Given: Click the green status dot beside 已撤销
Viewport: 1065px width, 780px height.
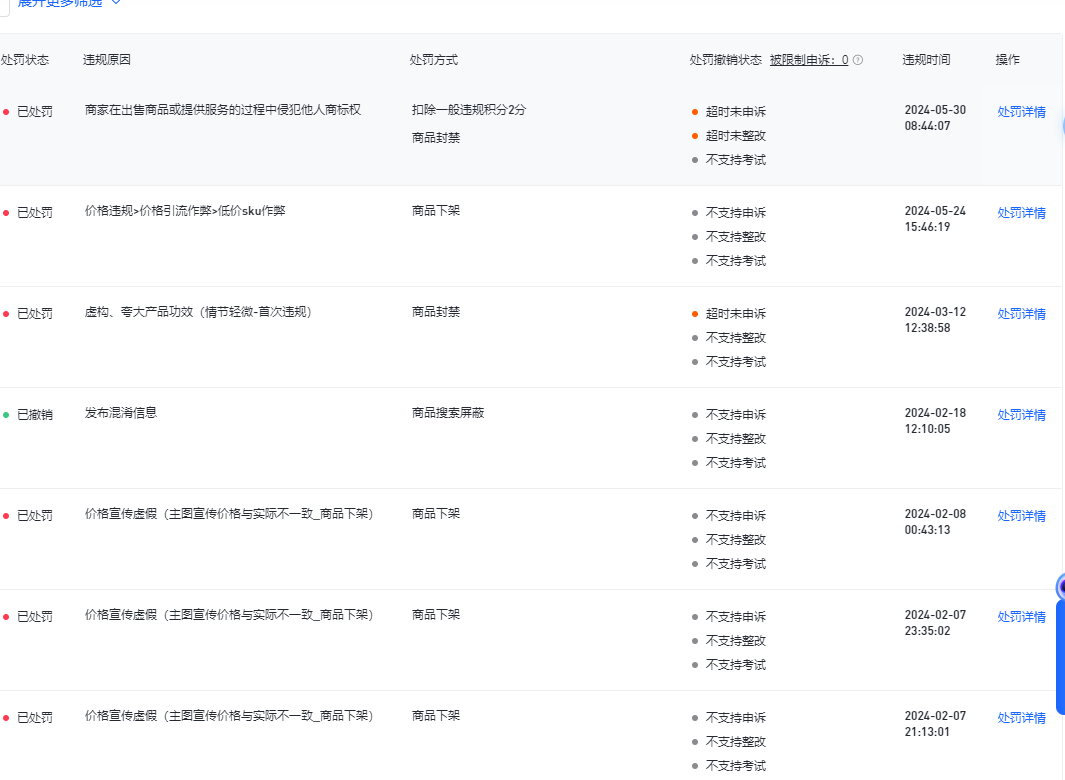Looking at the screenshot, I should (x=6, y=415).
